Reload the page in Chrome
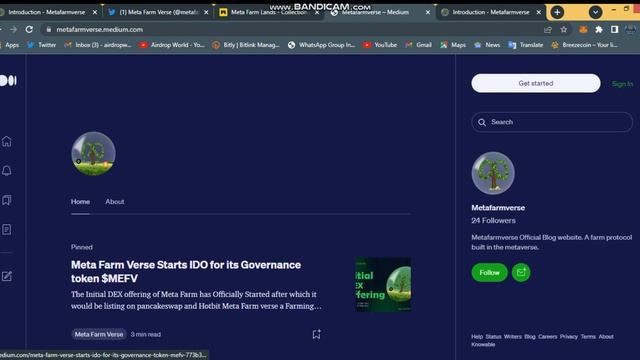This screenshot has height=360, width=640. [29, 29]
